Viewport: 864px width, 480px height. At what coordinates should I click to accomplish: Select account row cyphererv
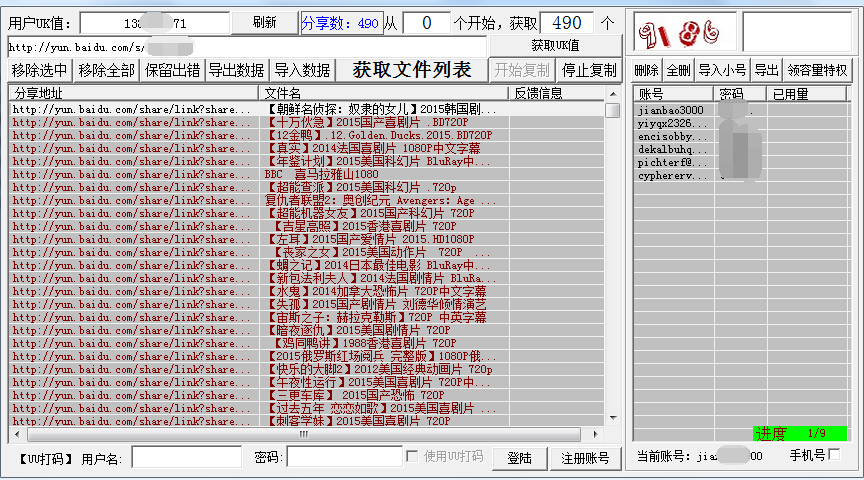tap(740, 176)
